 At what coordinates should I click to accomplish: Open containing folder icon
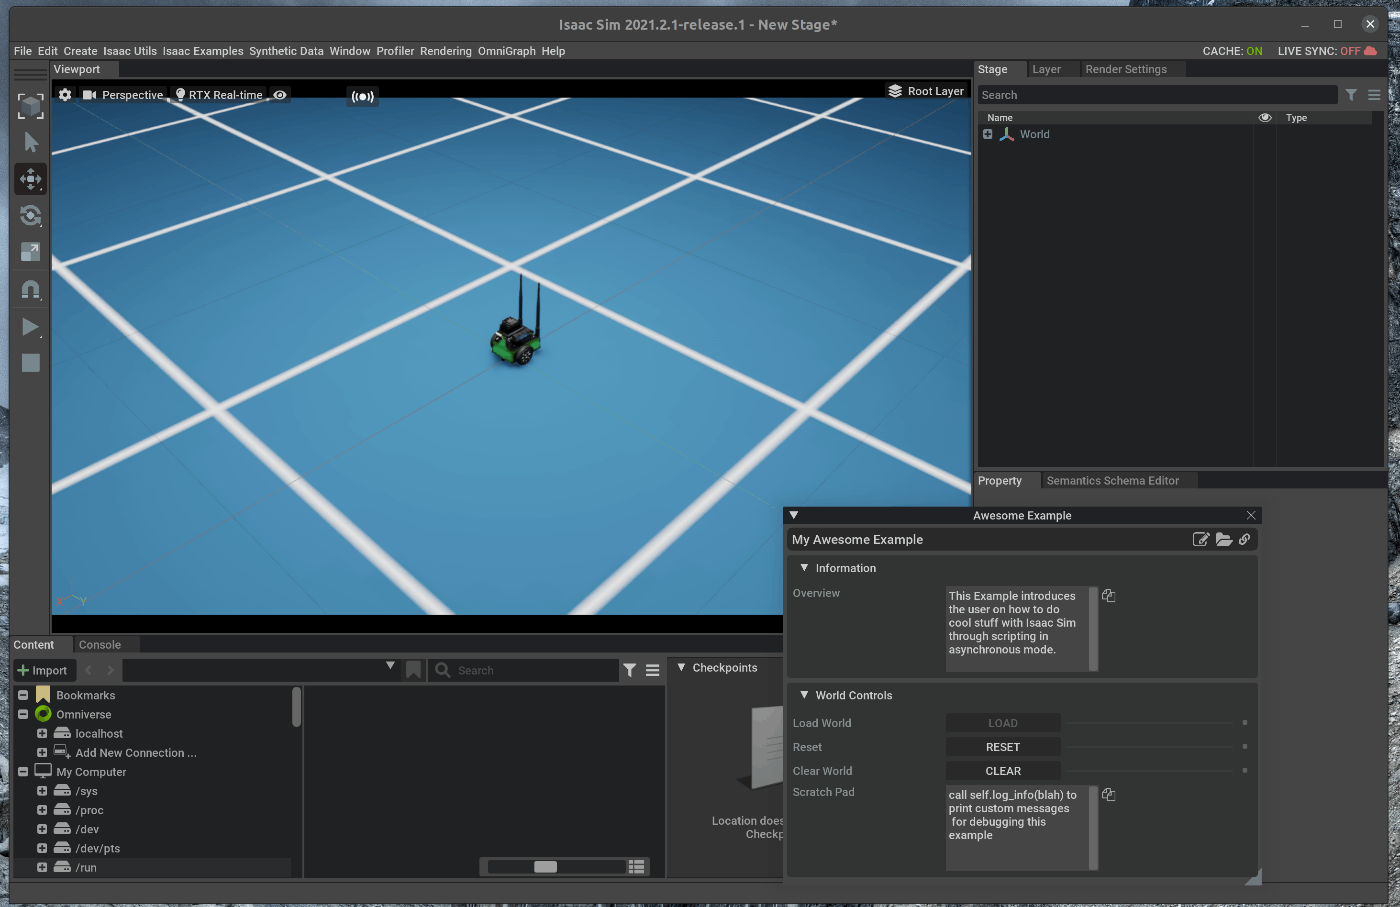1224,539
